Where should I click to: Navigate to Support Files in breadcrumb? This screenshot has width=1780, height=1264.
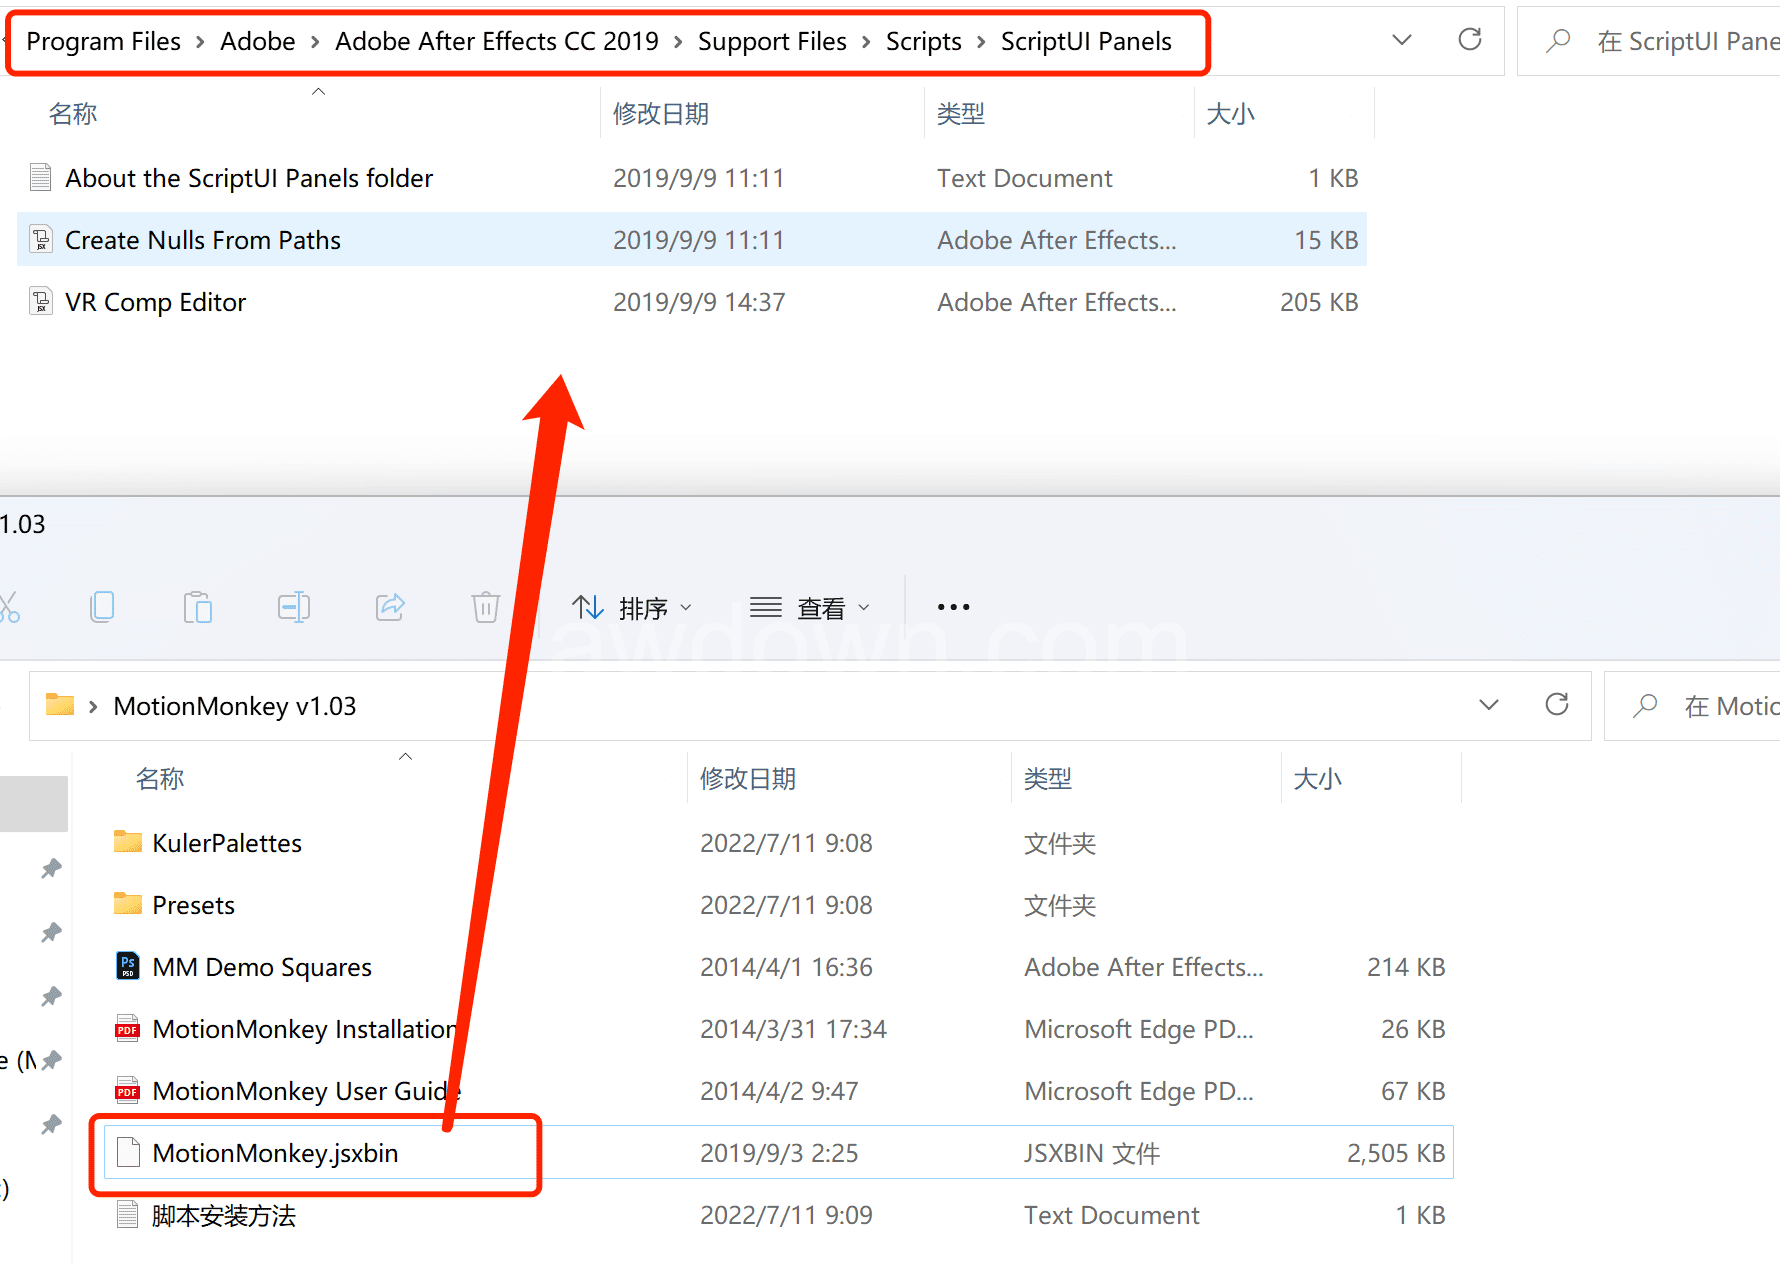(x=771, y=42)
